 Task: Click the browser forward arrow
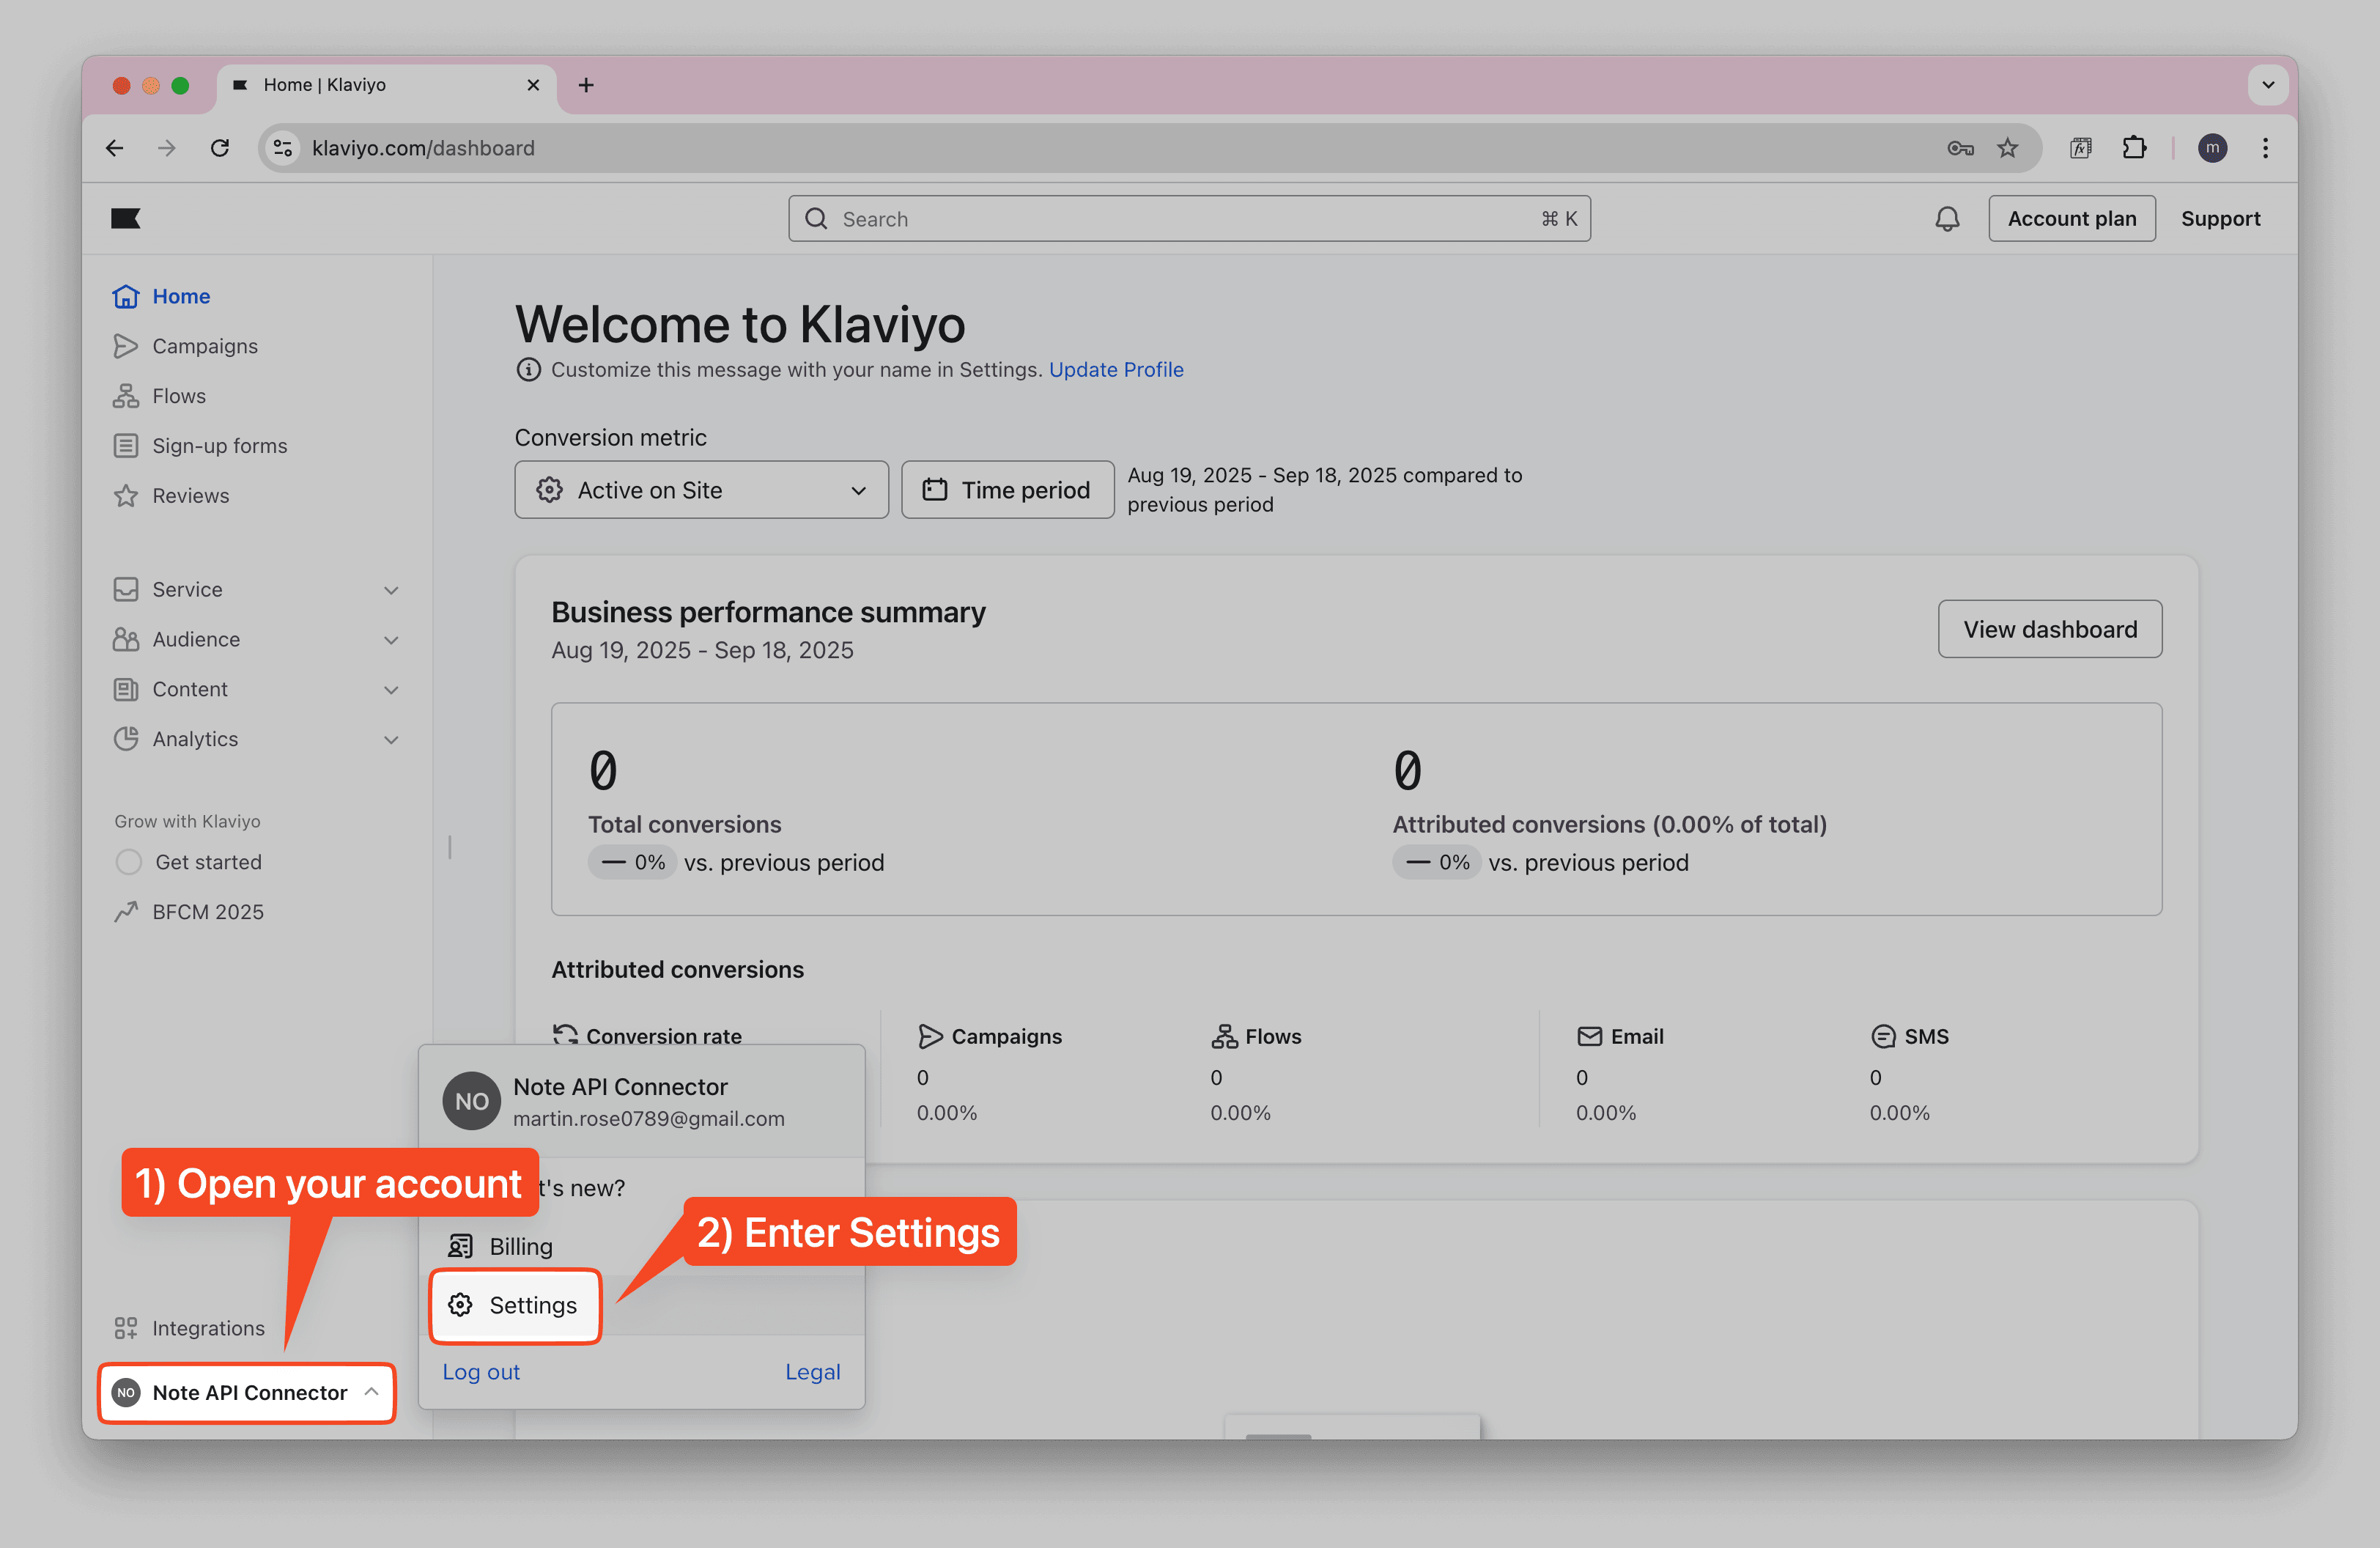pos(167,148)
